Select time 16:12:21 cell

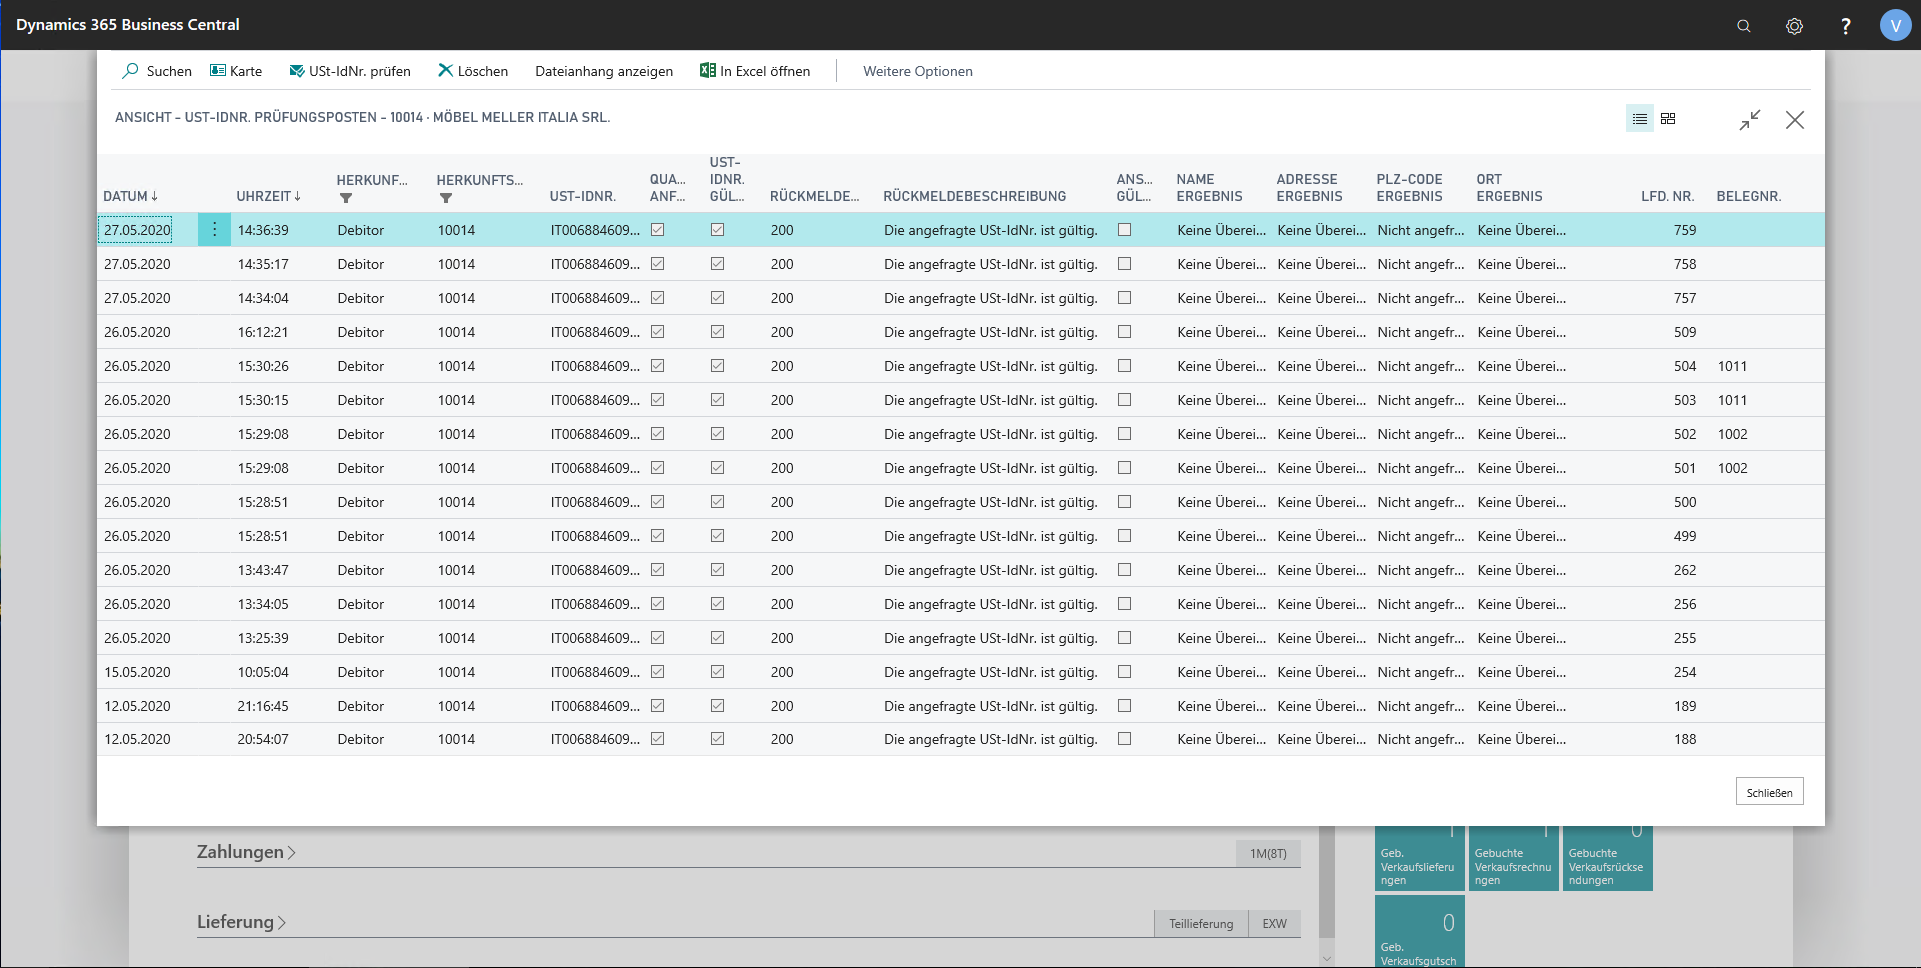point(263,332)
